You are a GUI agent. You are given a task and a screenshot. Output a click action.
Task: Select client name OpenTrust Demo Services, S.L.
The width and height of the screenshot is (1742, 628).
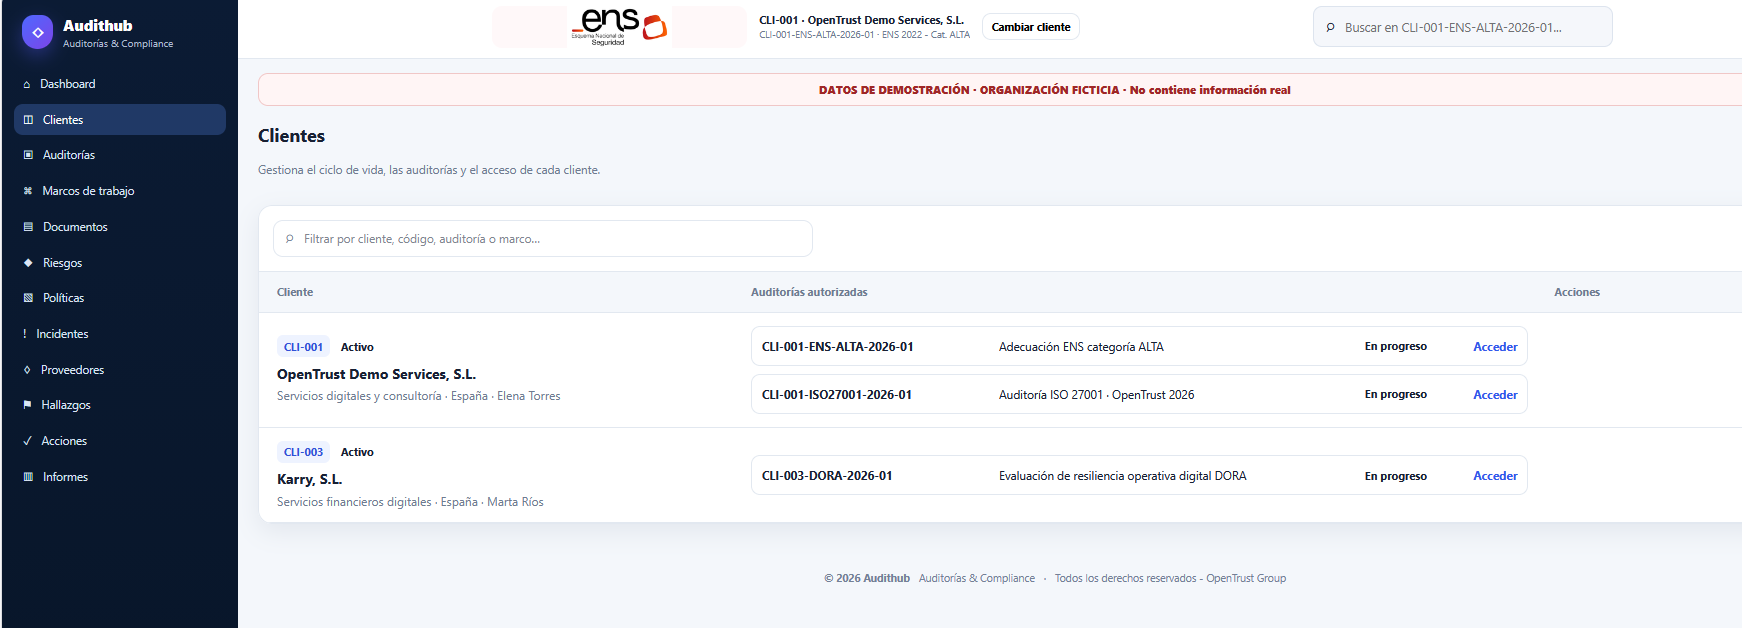pos(376,374)
